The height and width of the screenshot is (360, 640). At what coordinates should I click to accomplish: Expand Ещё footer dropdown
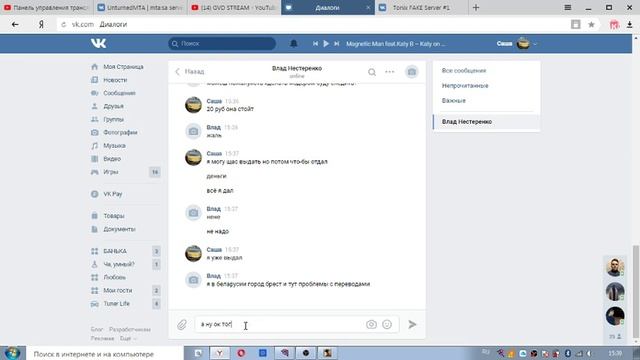tap(127, 338)
